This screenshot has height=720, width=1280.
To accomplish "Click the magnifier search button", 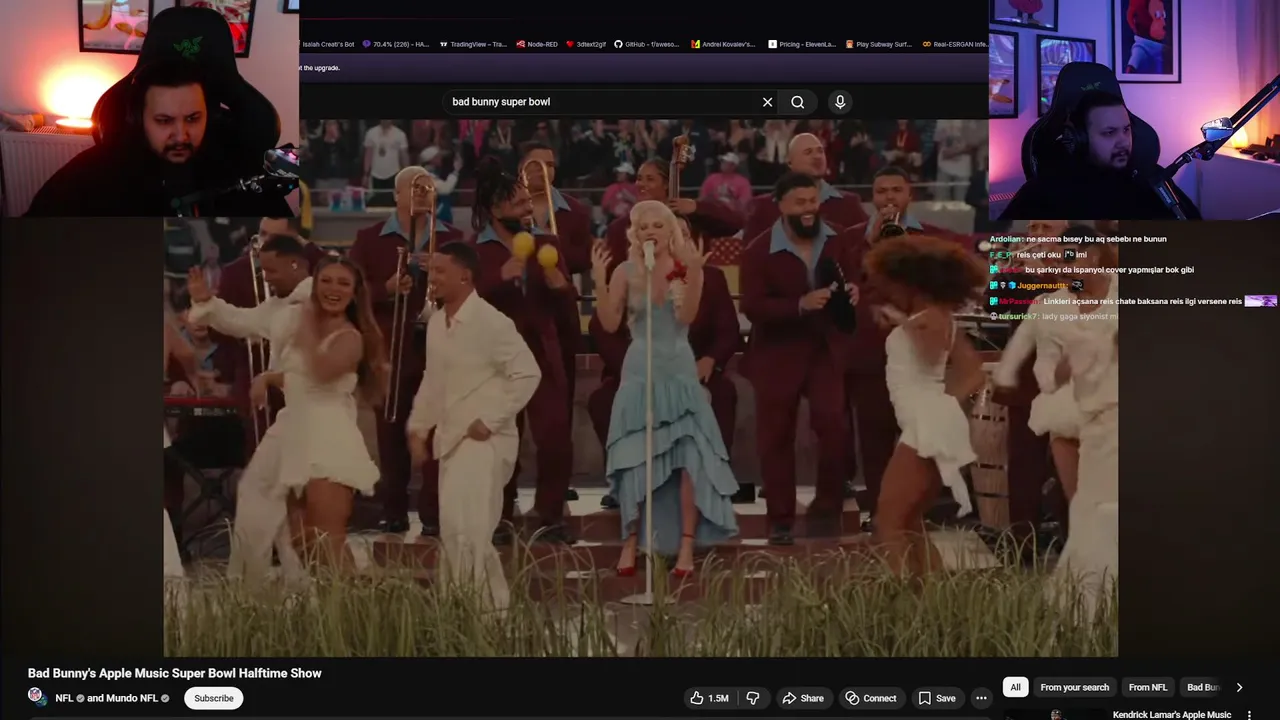I will [x=797, y=102].
